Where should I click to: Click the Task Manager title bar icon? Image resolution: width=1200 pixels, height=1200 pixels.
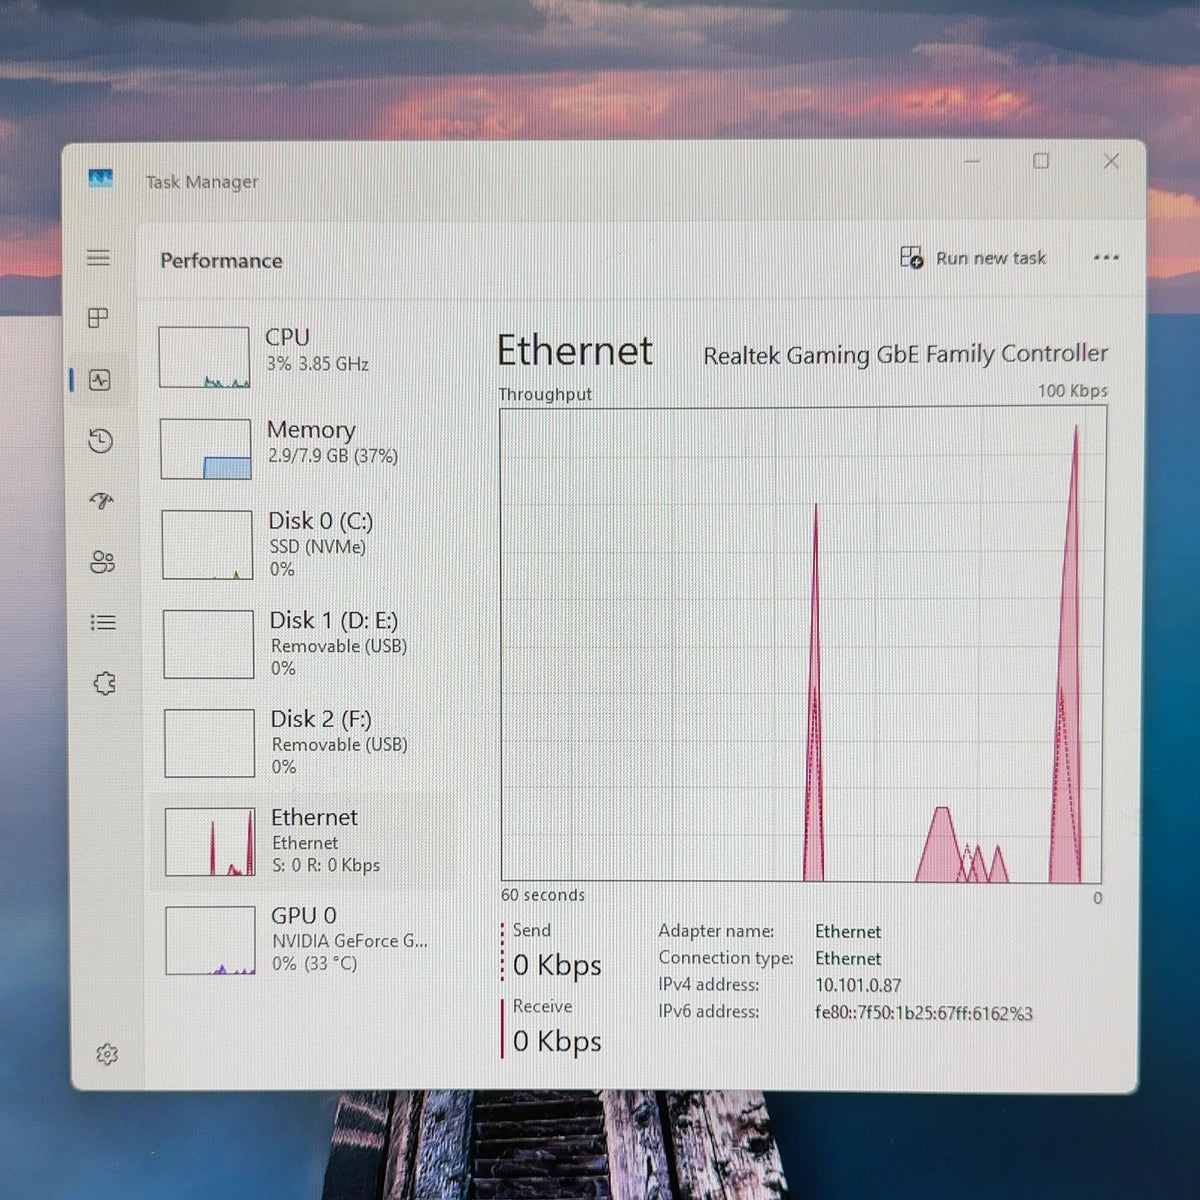(x=100, y=179)
